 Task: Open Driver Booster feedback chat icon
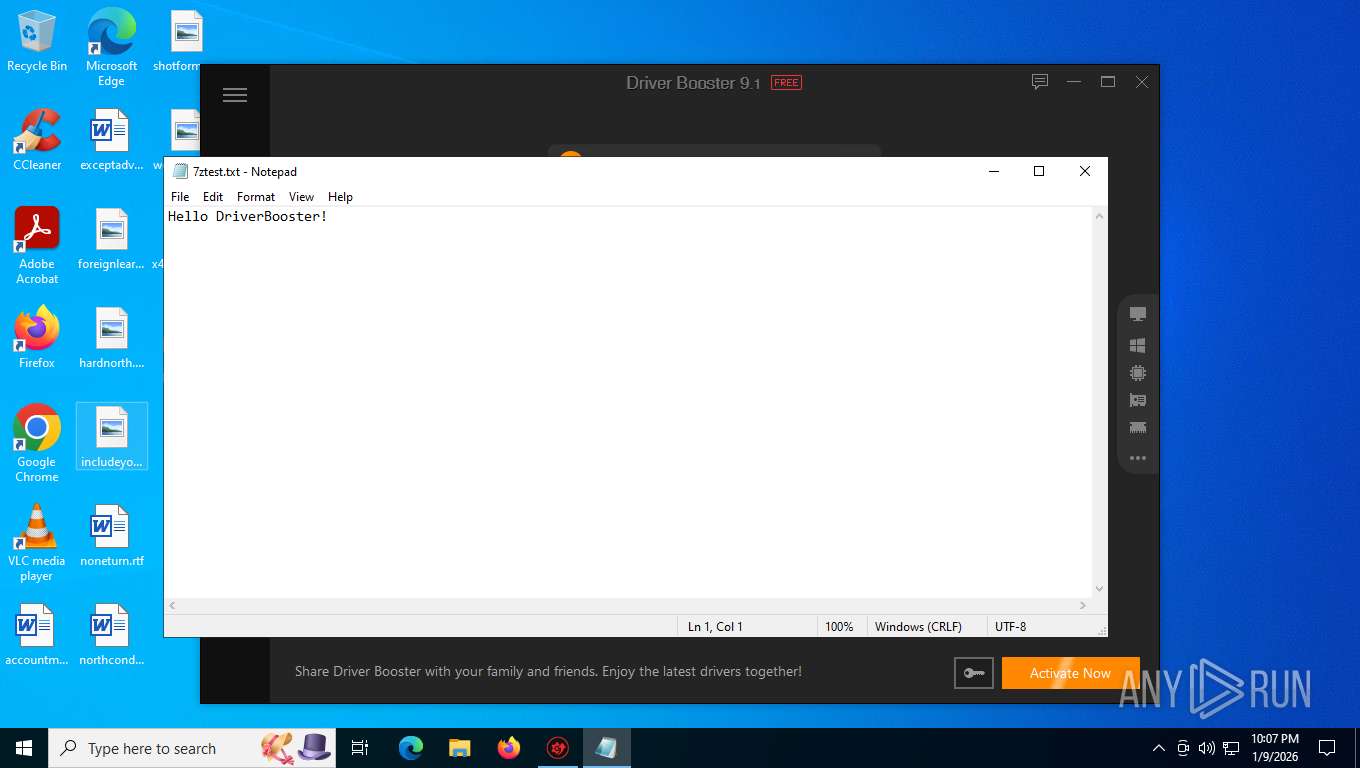[x=1040, y=82]
